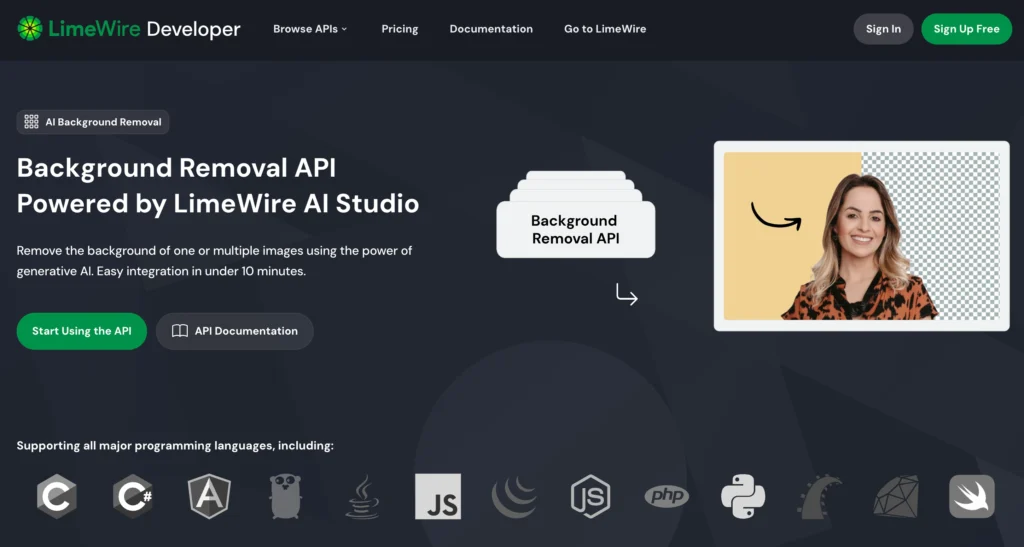Expand the Browse APIs dropdown
1024x547 pixels.
click(x=310, y=29)
